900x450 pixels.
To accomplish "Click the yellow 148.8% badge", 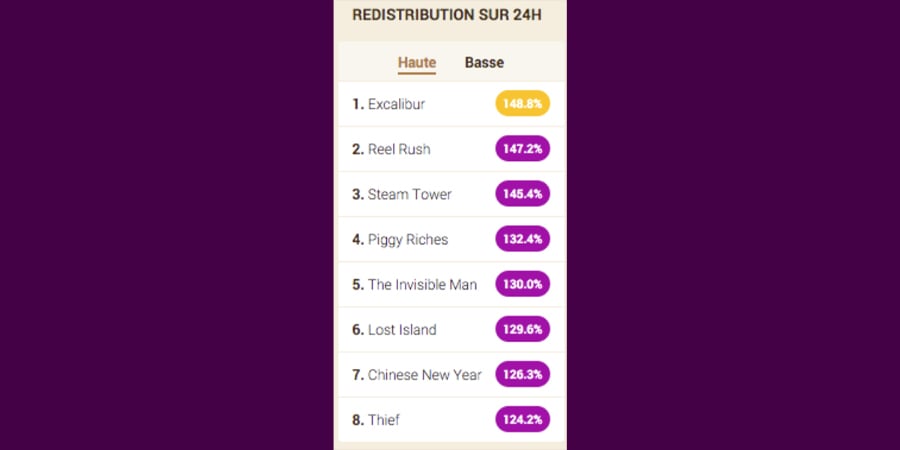I will tap(522, 104).
